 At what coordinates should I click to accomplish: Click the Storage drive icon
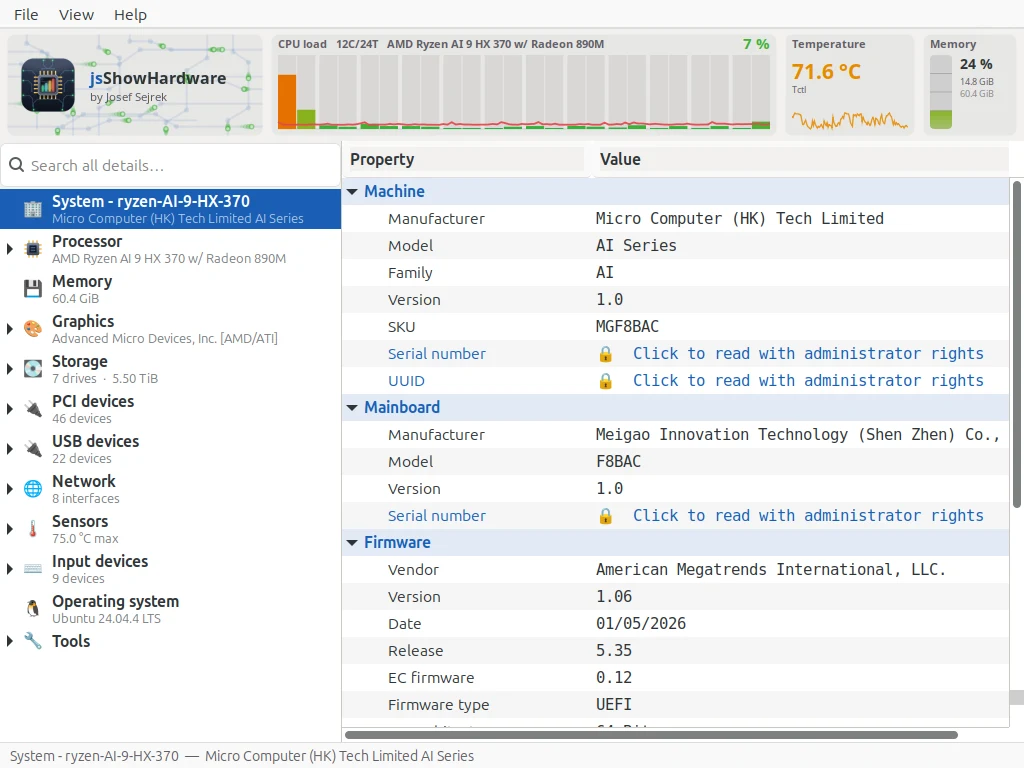tap(33, 368)
